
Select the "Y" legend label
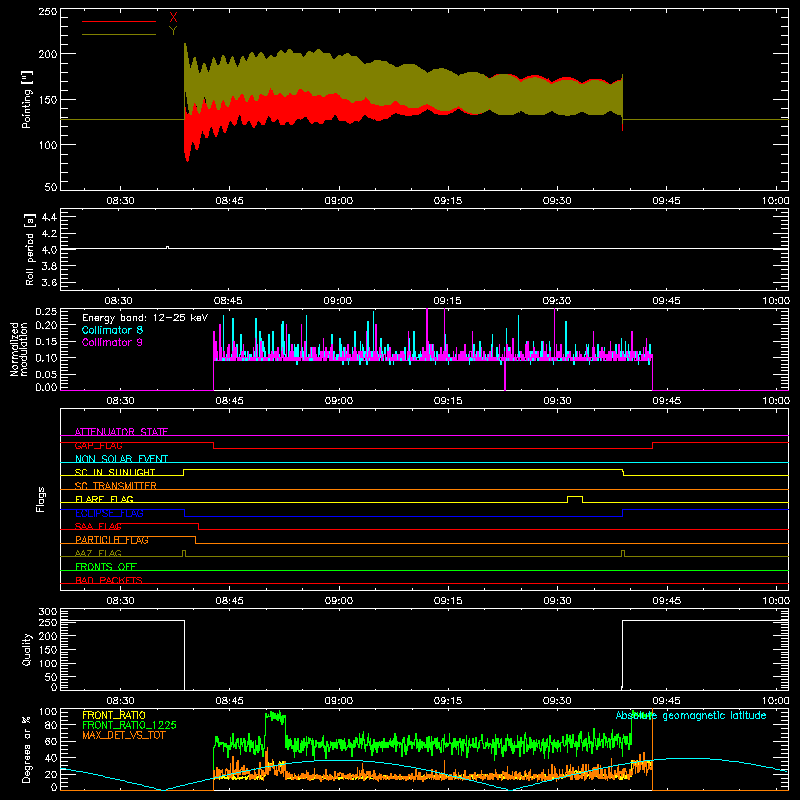coord(173,31)
